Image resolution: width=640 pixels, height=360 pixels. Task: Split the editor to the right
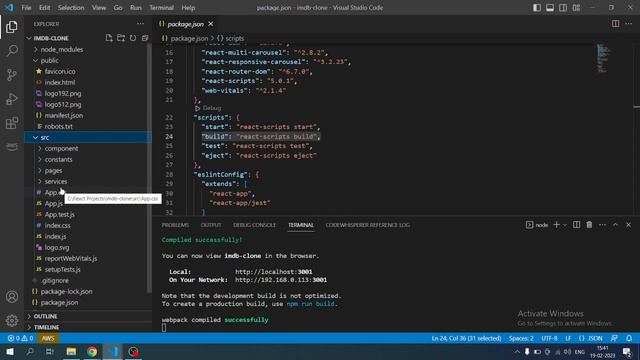[x=616, y=24]
